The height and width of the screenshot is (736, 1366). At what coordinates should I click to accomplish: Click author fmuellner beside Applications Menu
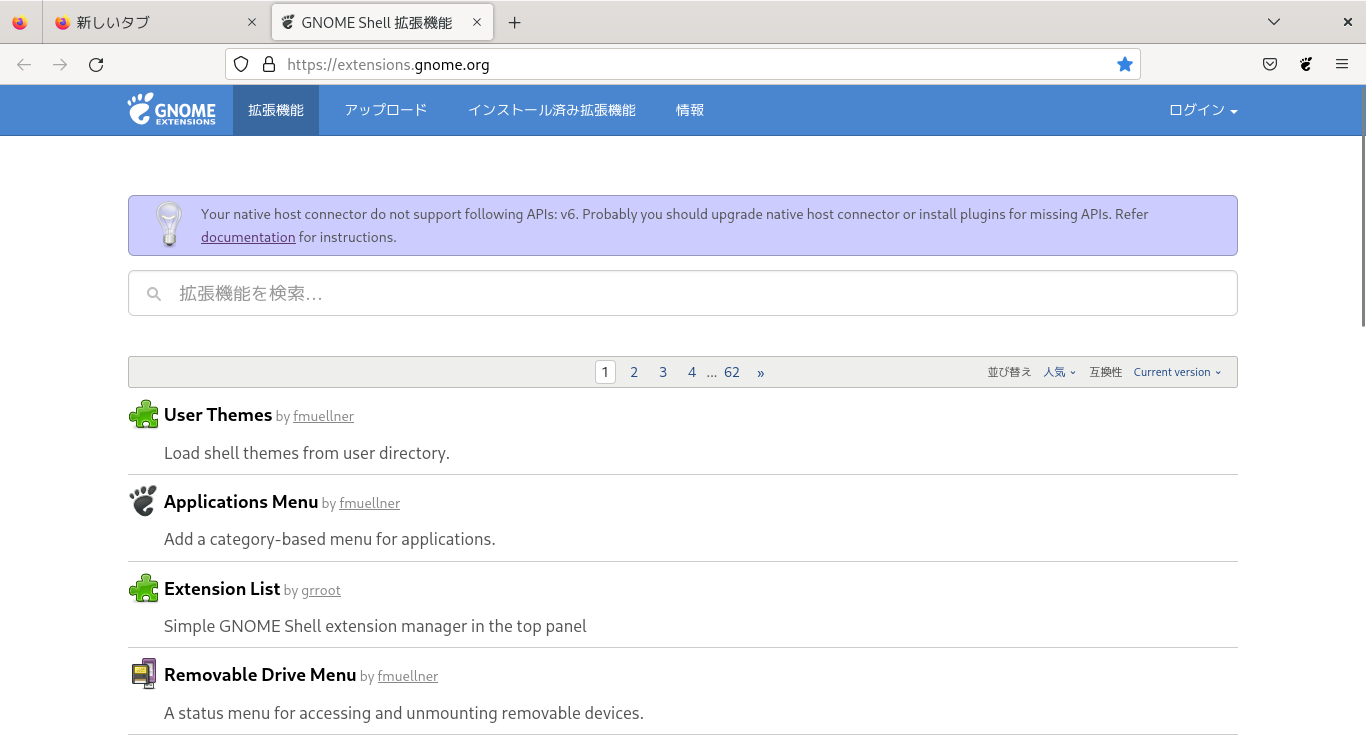369,503
